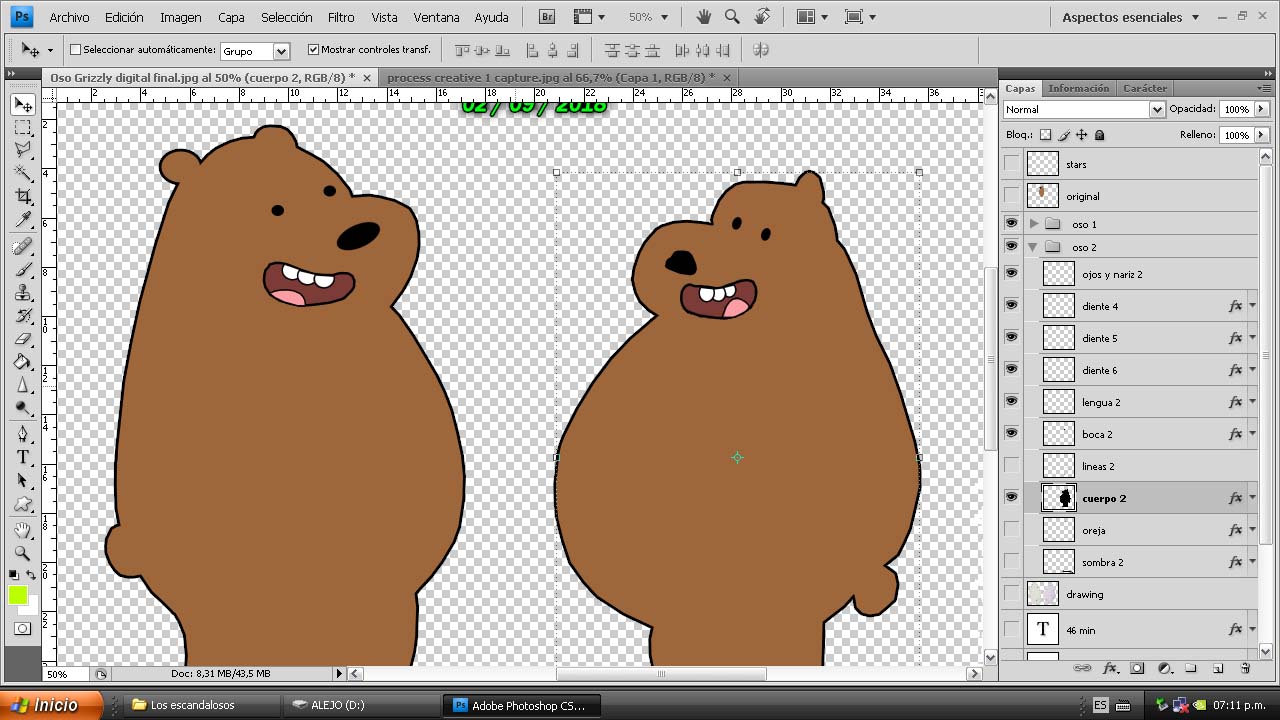Screen dimensions: 1280x720
Task: Hide the boca 2 layer
Action: [1012, 433]
